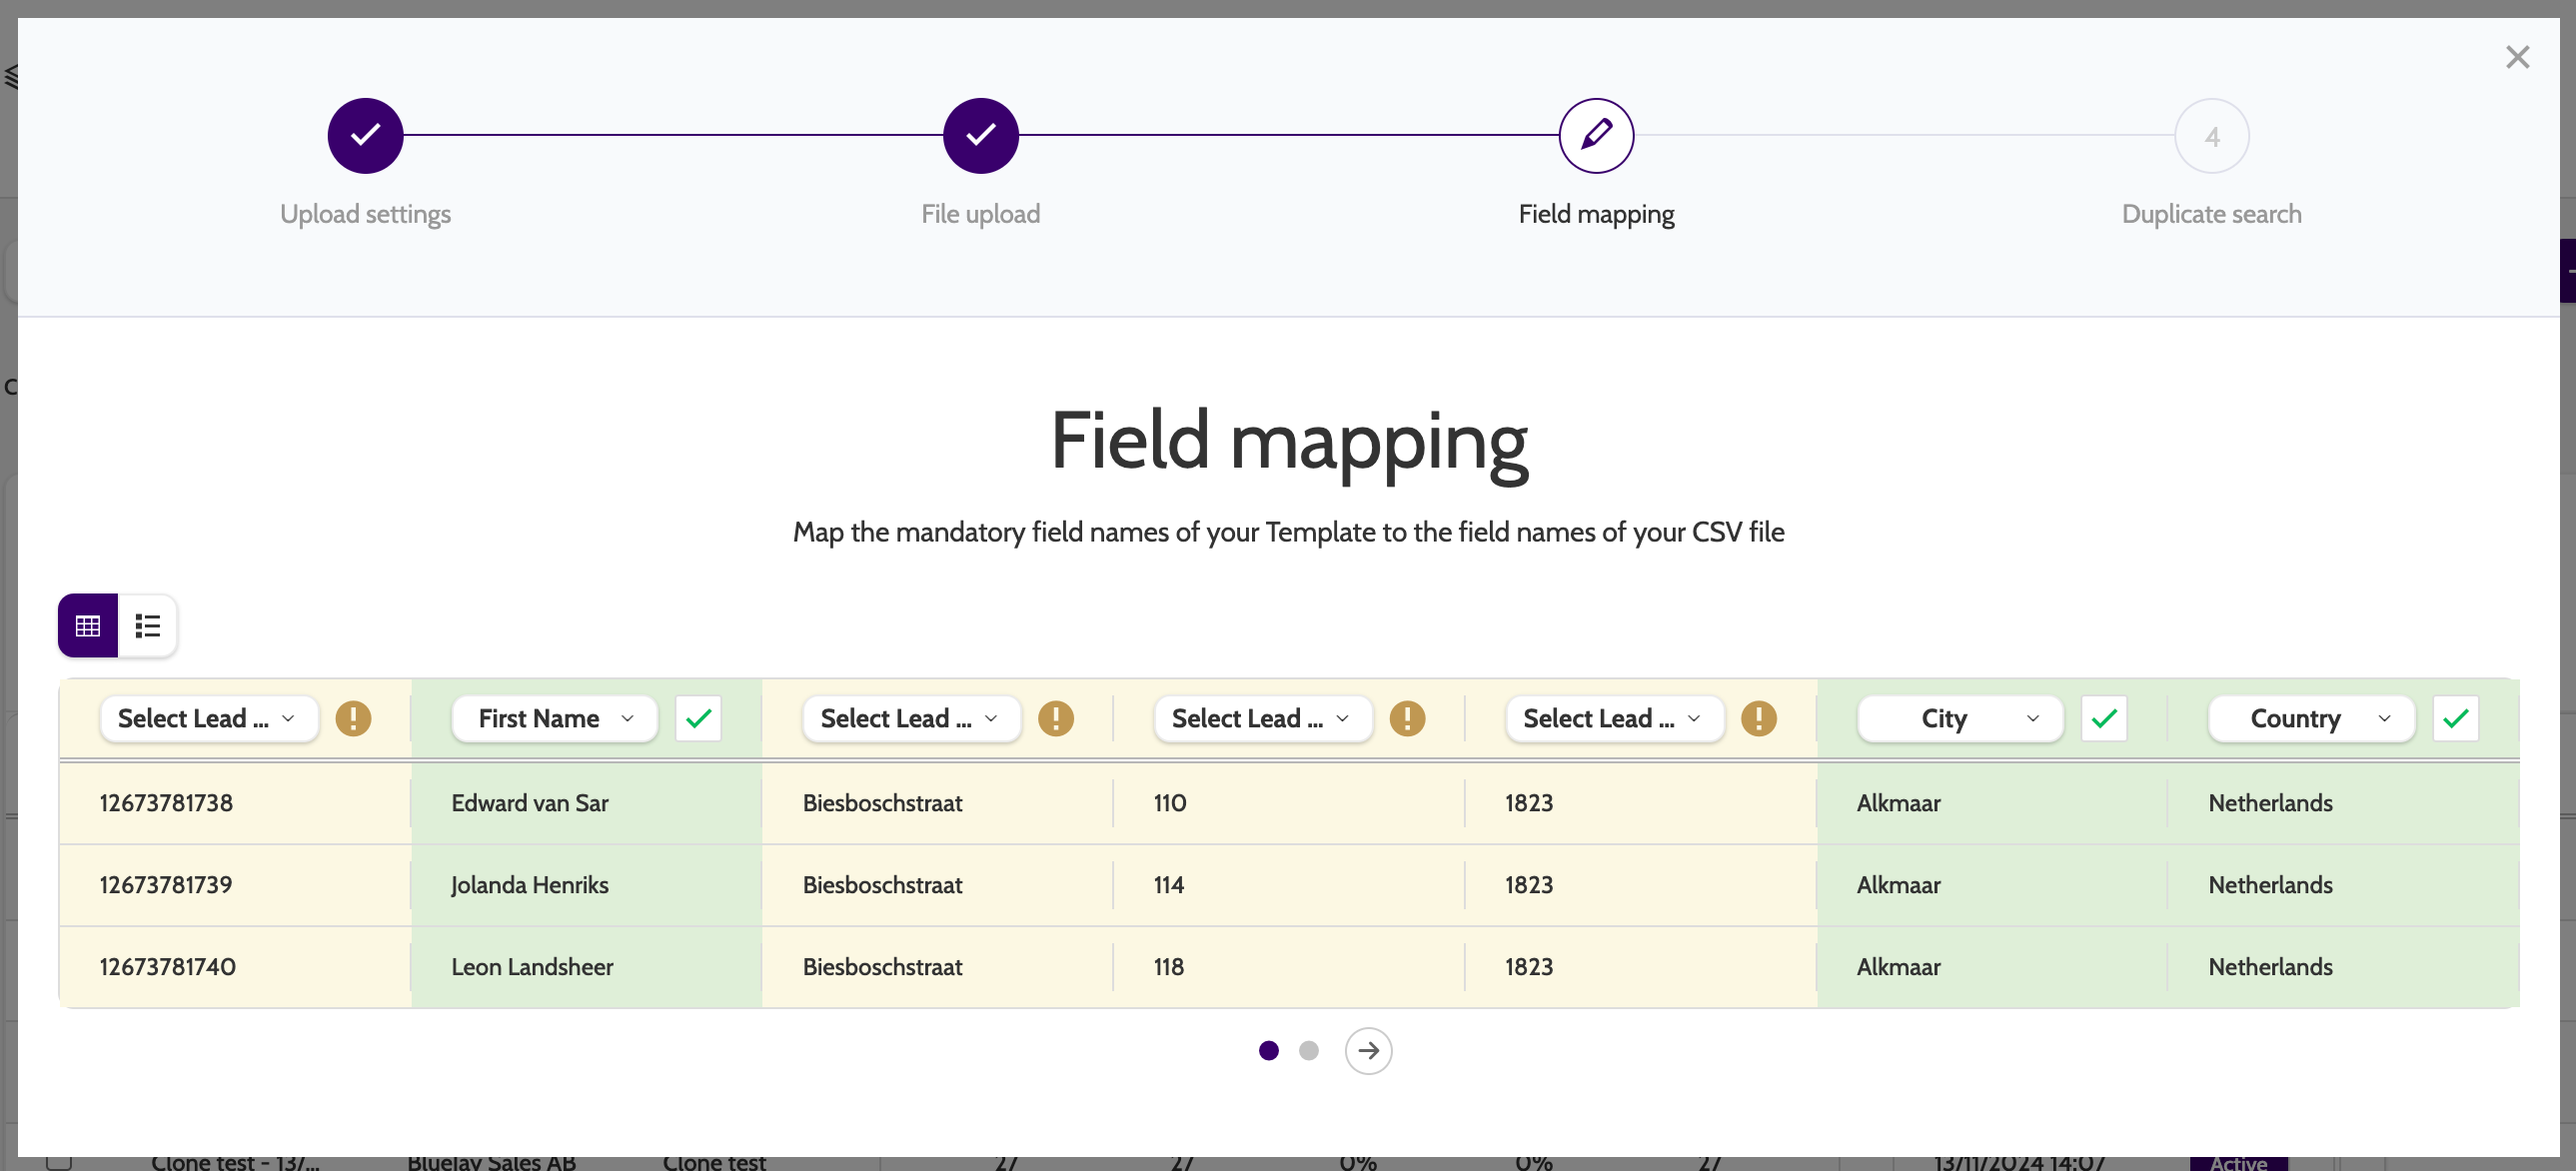Return to the File upload step
The width and height of the screenshot is (2576, 1171).
click(x=980, y=136)
